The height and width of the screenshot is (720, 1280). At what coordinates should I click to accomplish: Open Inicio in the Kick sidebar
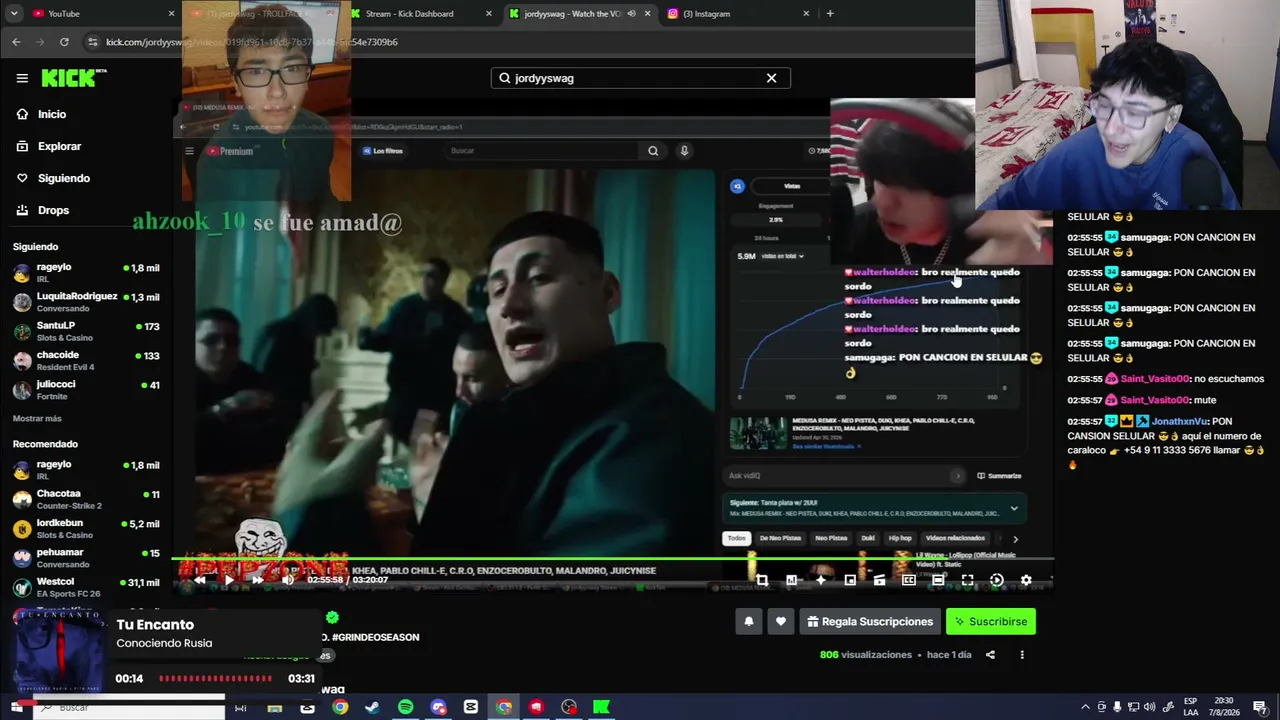52,114
